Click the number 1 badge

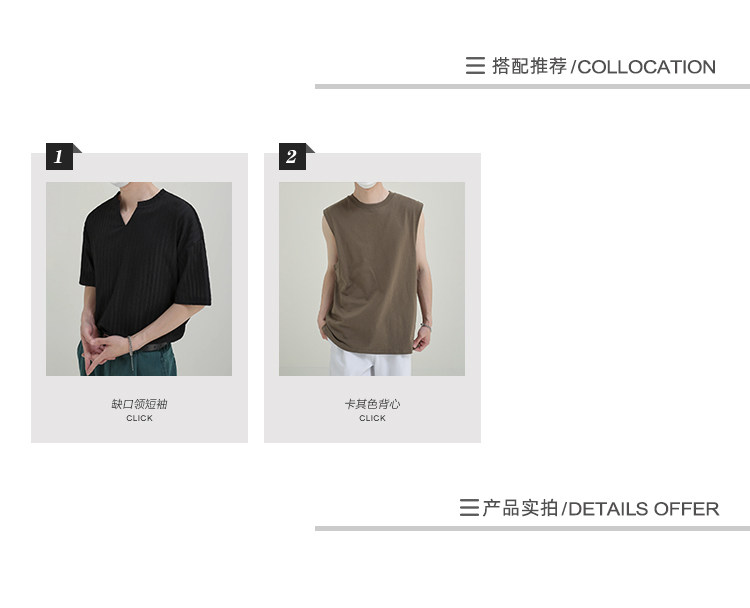pyautogui.click(x=59, y=156)
